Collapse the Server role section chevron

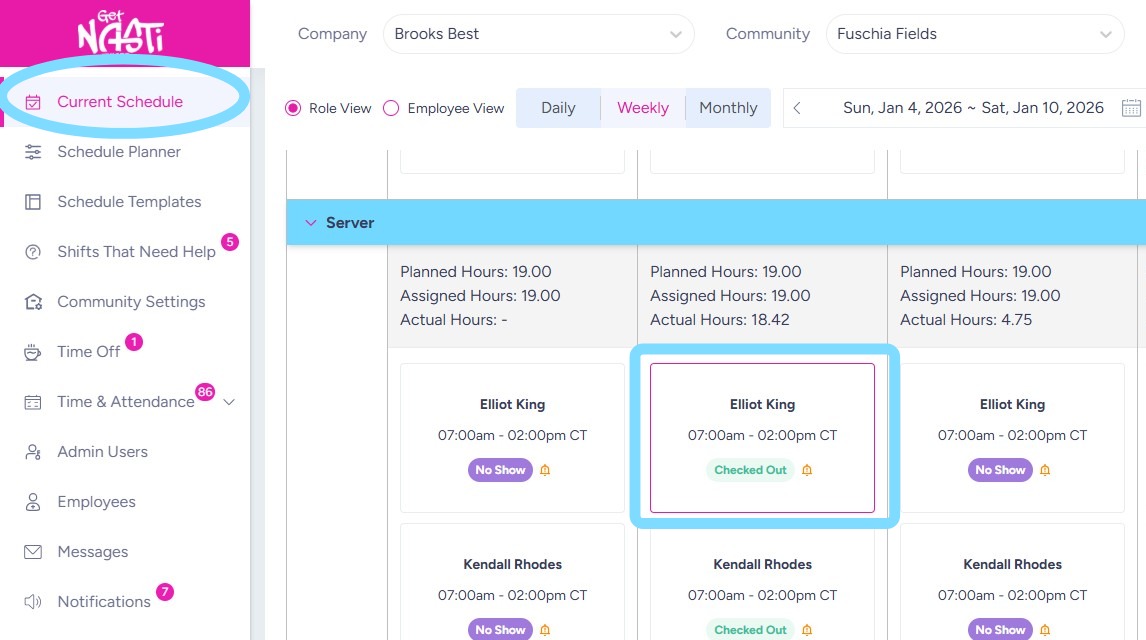(310, 223)
